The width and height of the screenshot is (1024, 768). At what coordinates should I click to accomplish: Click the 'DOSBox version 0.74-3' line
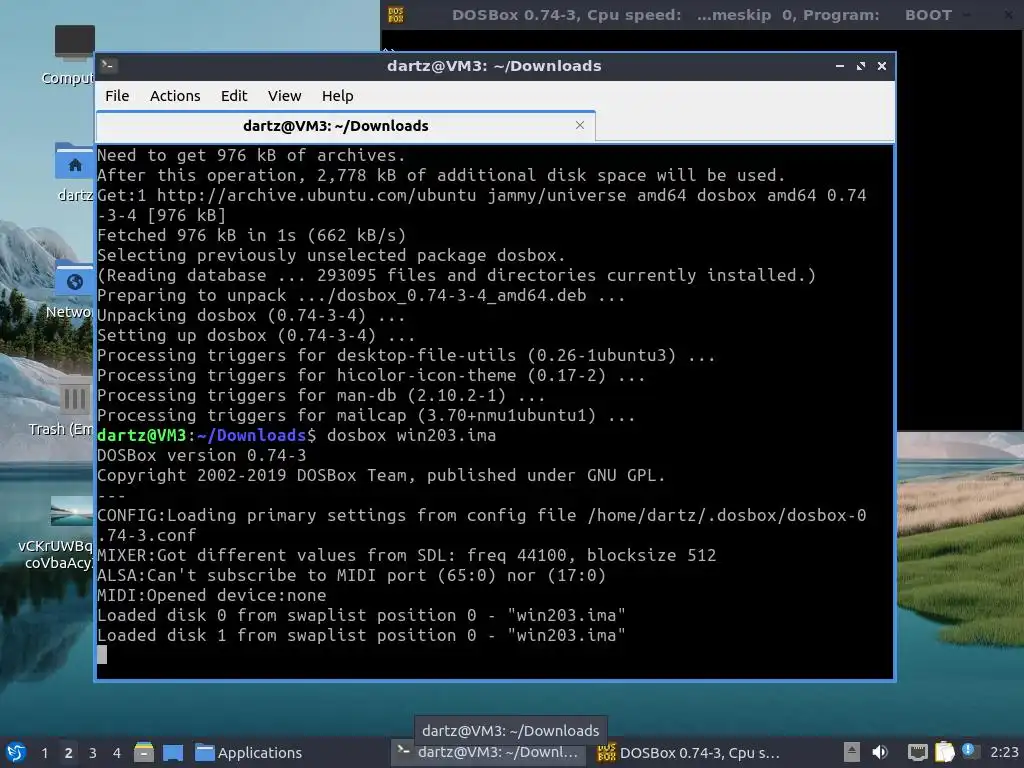pos(202,455)
